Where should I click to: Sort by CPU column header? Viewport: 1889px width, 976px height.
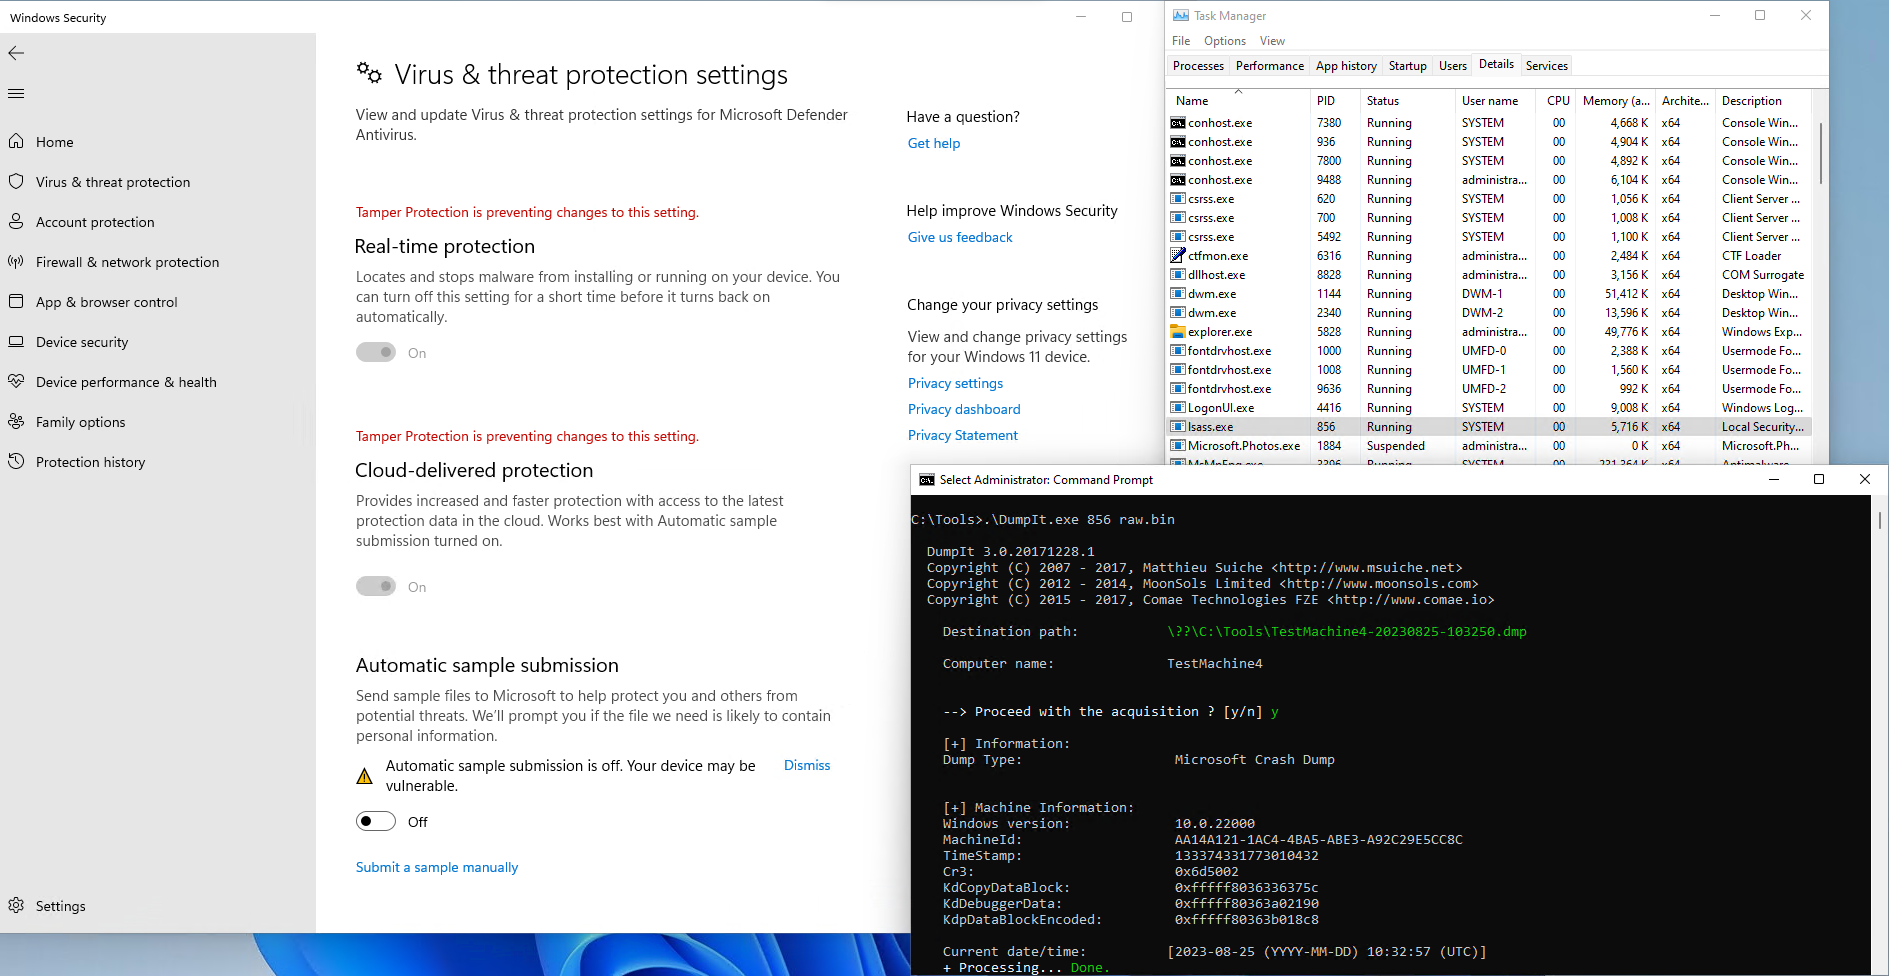1558,101
